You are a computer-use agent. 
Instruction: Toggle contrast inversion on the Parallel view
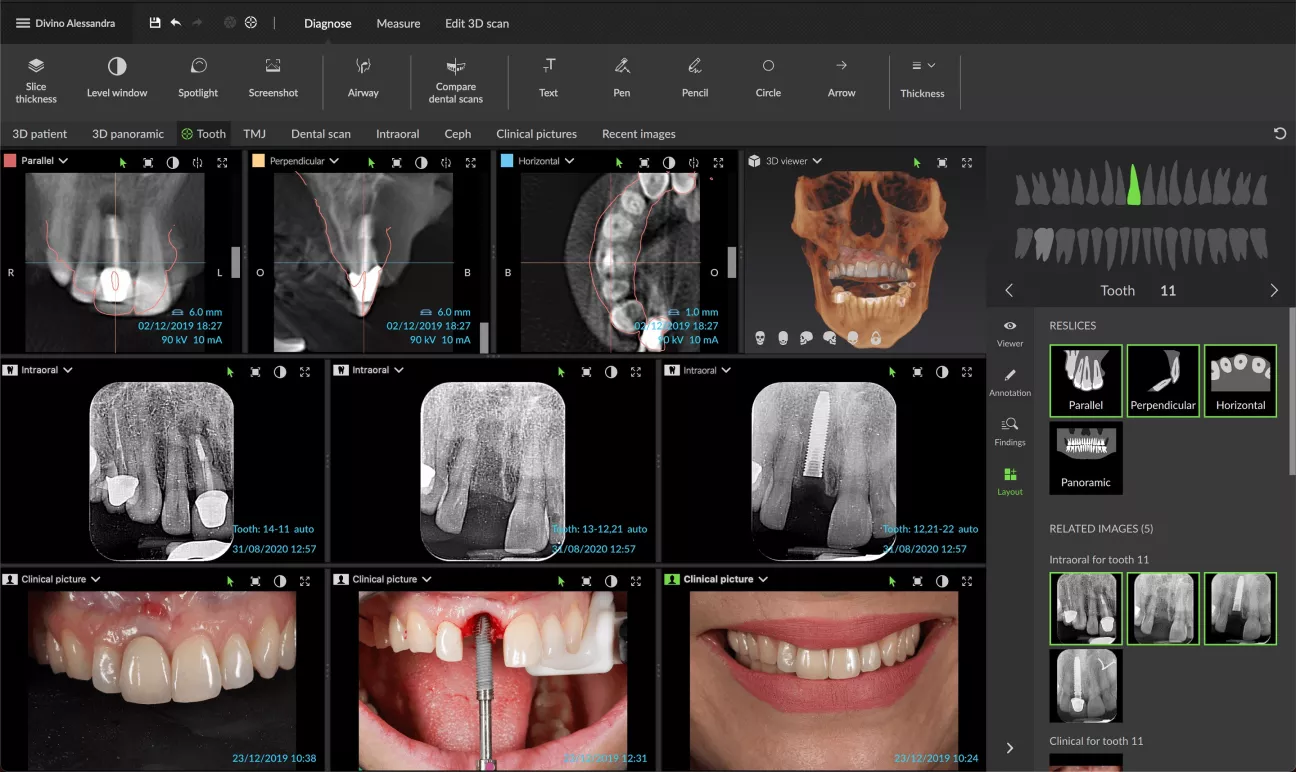tap(171, 161)
